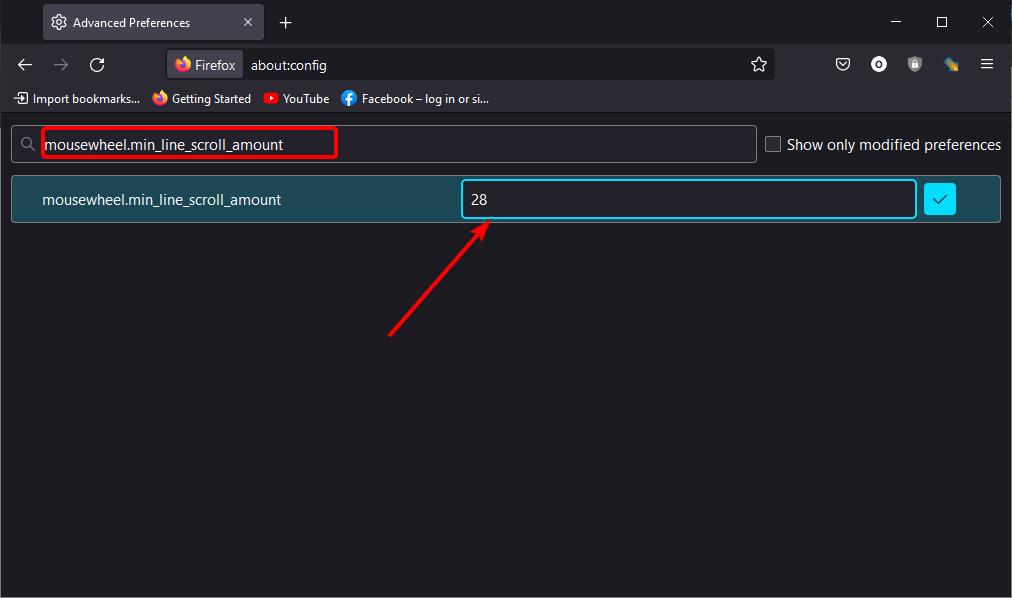Click the preference value field showing 28
1012x598 pixels.
(x=689, y=199)
